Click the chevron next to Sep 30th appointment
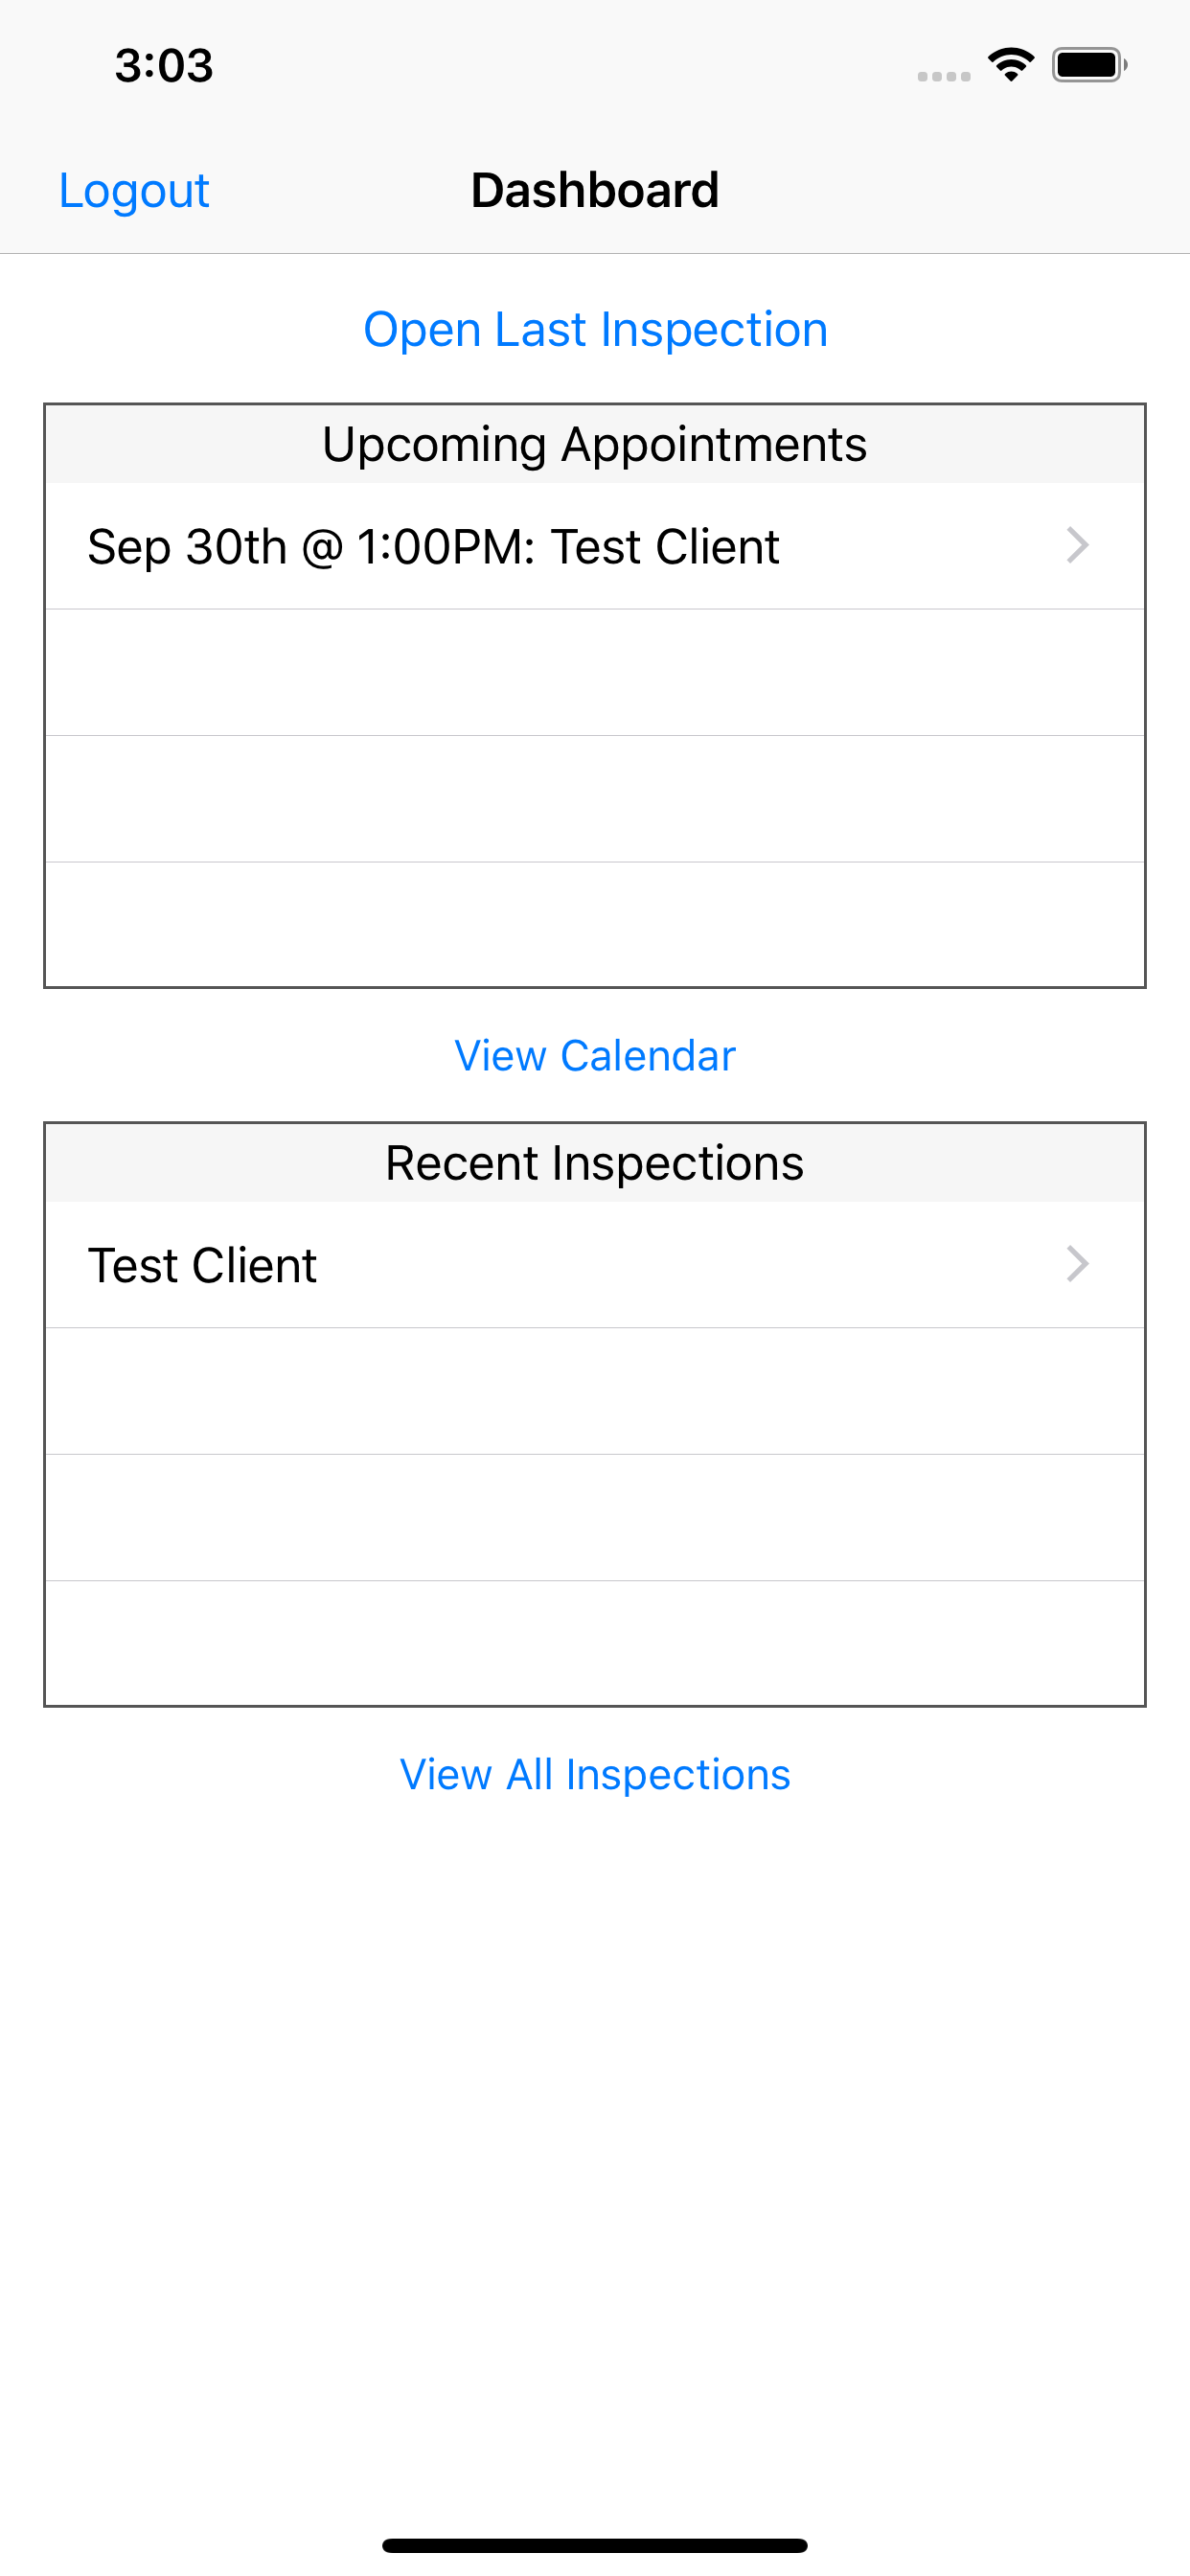The height and width of the screenshot is (2576, 1190). pos(1077,546)
